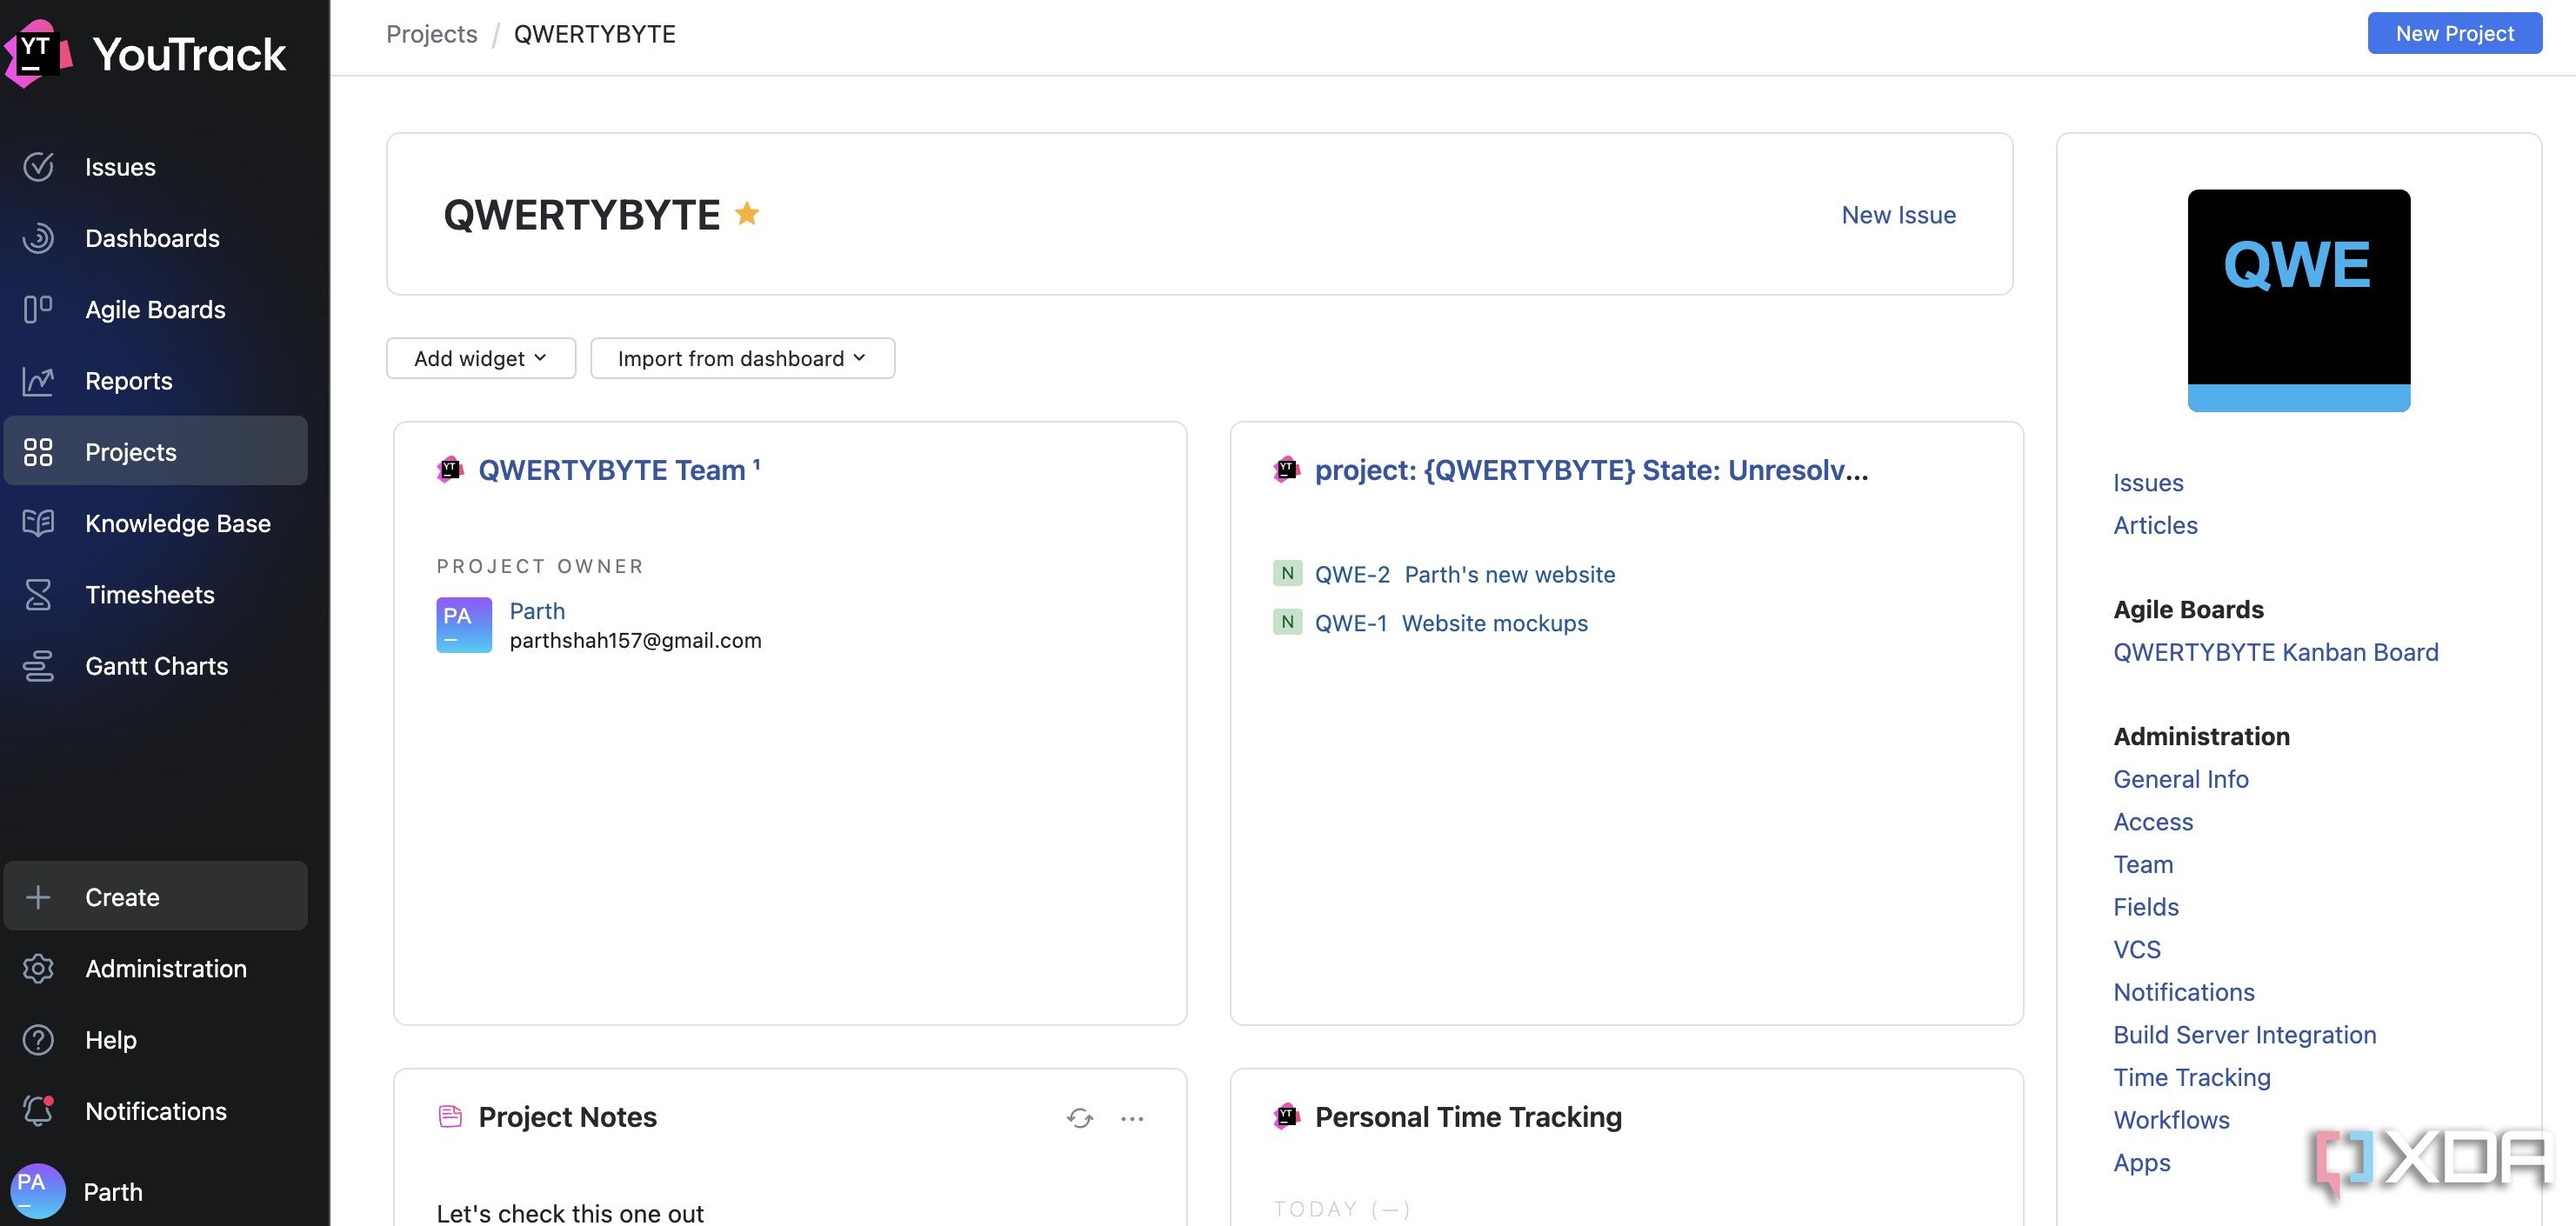The width and height of the screenshot is (2576, 1226).
Task: Toggle the favorite star for QWERTYBYTE
Action: (x=747, y=213)
